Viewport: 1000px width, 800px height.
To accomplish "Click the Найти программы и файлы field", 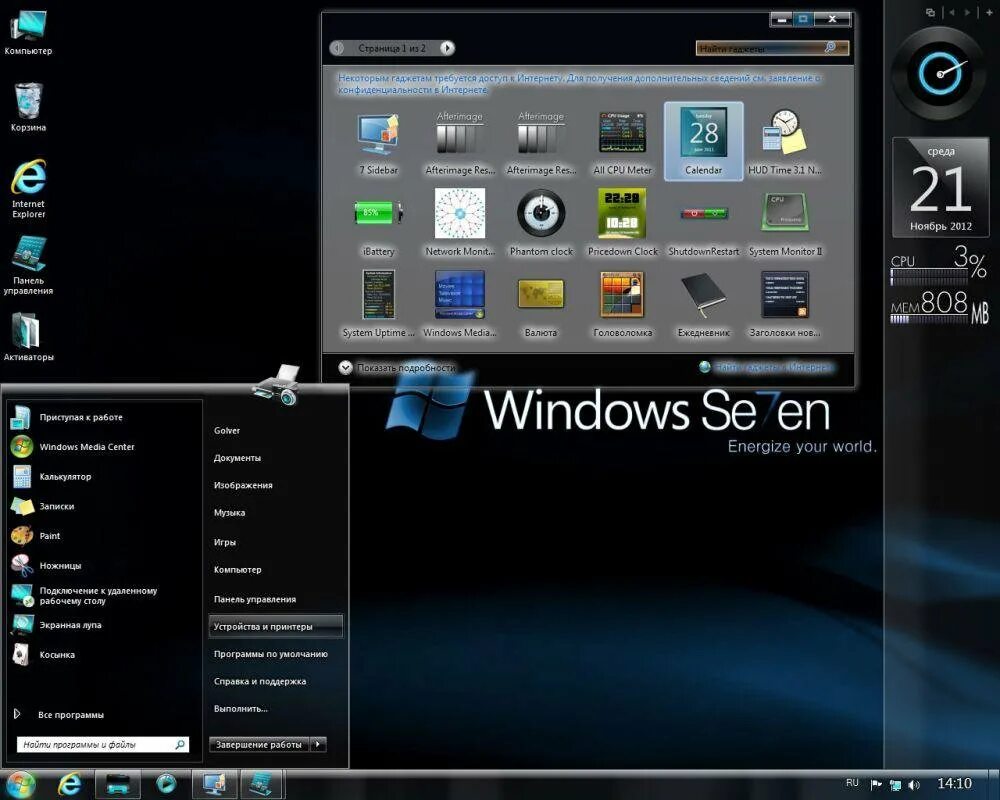I will tap(103, 744).
